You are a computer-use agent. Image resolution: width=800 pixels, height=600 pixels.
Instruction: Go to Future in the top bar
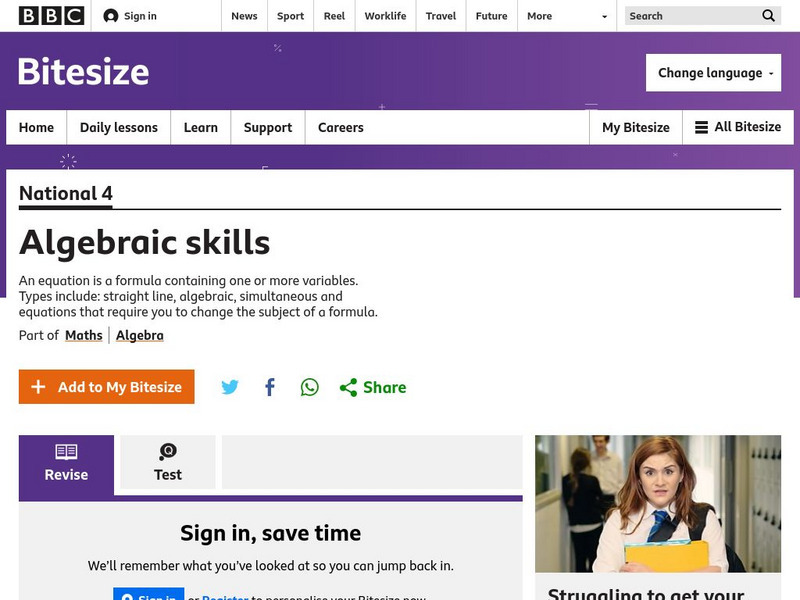point(491,16)
